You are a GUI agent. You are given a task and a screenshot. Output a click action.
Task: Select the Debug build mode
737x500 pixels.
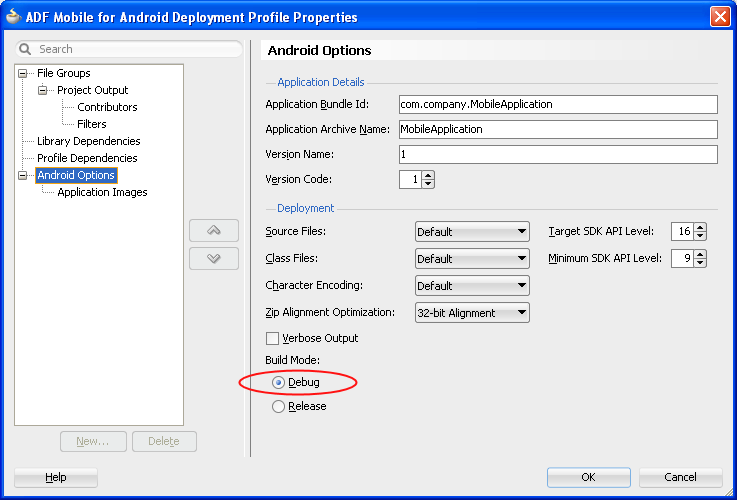278,383
